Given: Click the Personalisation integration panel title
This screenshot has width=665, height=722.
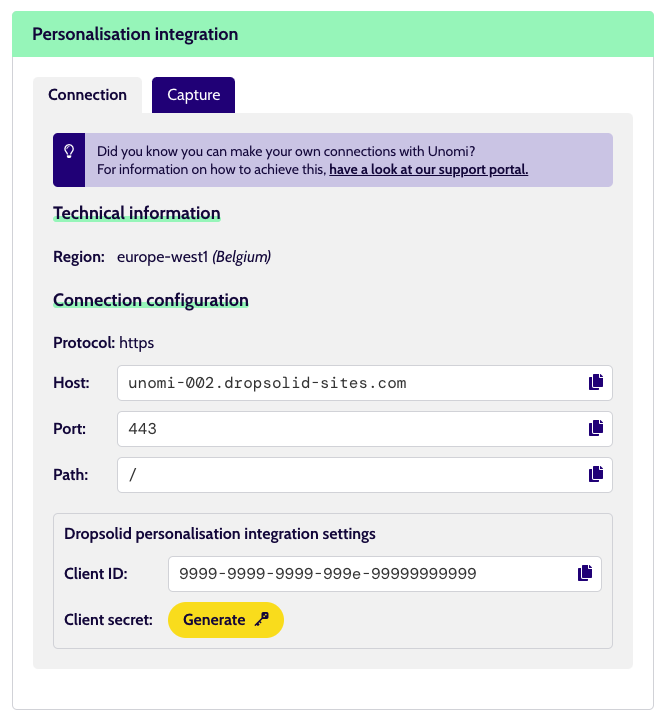Looking at the screenshot, I should (135, 34).
